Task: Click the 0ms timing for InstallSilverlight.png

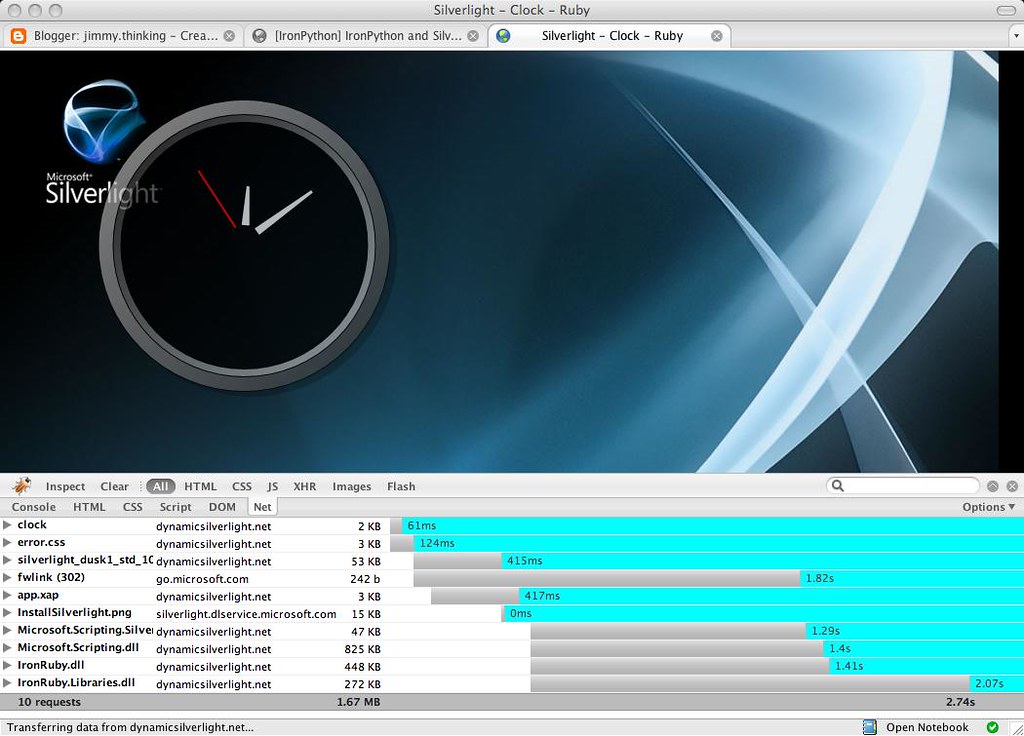Action: coord(520,613)
